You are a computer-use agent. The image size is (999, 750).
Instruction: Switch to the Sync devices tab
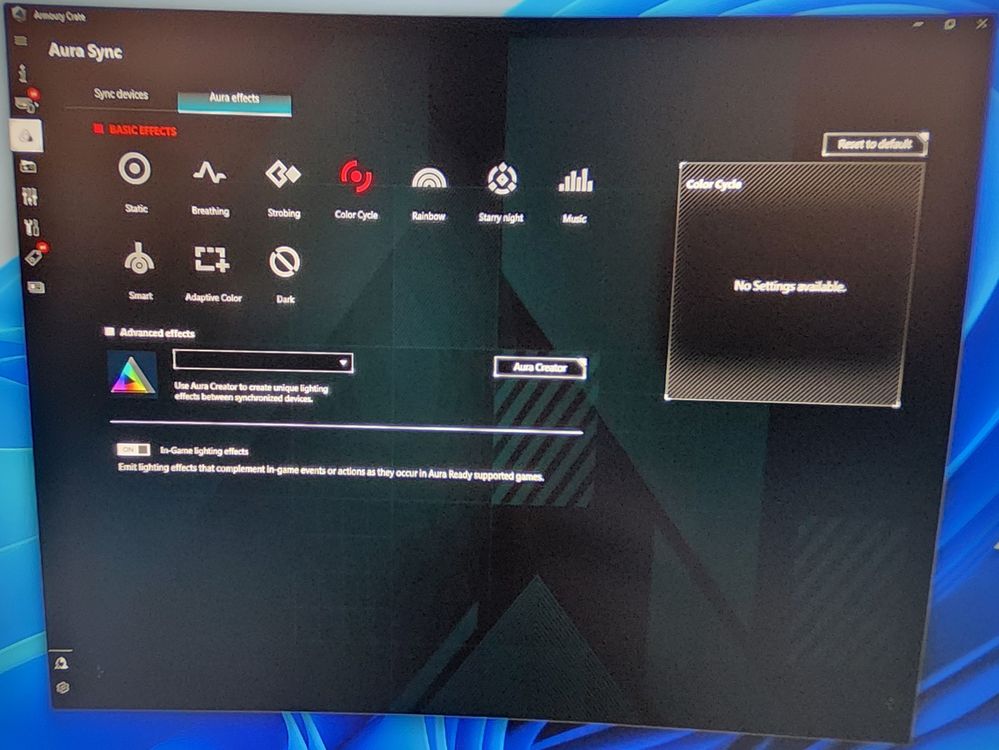[121, 94]
